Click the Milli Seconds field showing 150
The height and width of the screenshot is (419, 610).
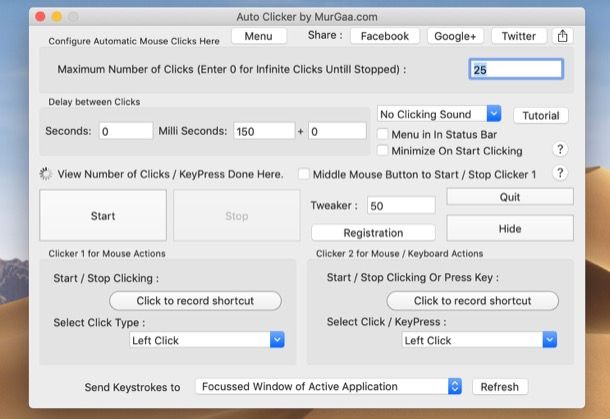pyautogui.click(x=264, y=131)
